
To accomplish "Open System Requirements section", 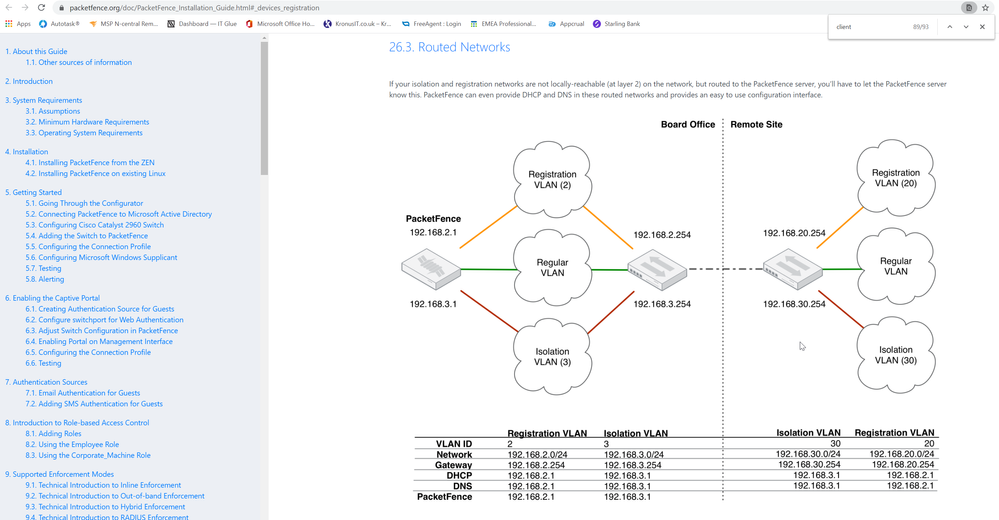I will [43, 101].
